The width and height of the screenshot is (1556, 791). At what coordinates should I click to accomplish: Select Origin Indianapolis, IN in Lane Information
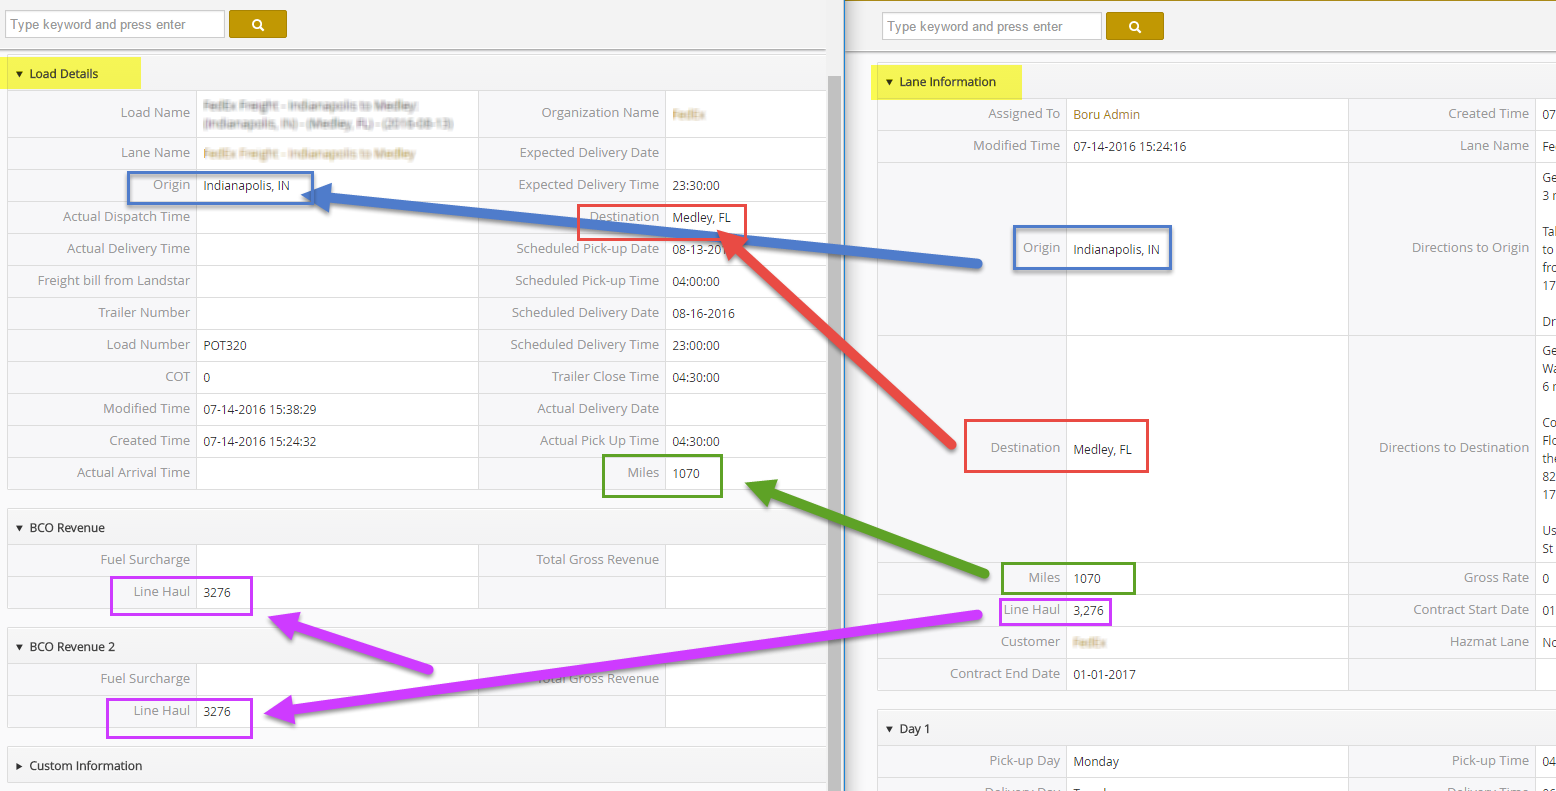click(1116, 249)
